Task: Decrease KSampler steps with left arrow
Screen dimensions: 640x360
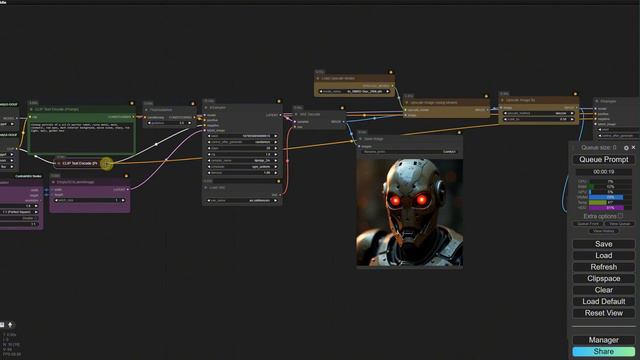Action: point(209,148)
